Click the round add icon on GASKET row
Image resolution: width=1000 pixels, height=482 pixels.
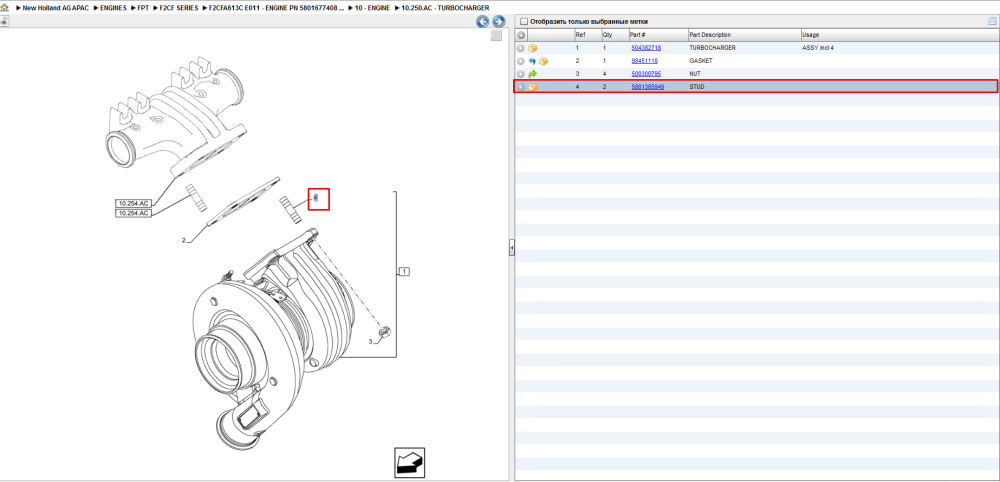[x=521, y=61]
